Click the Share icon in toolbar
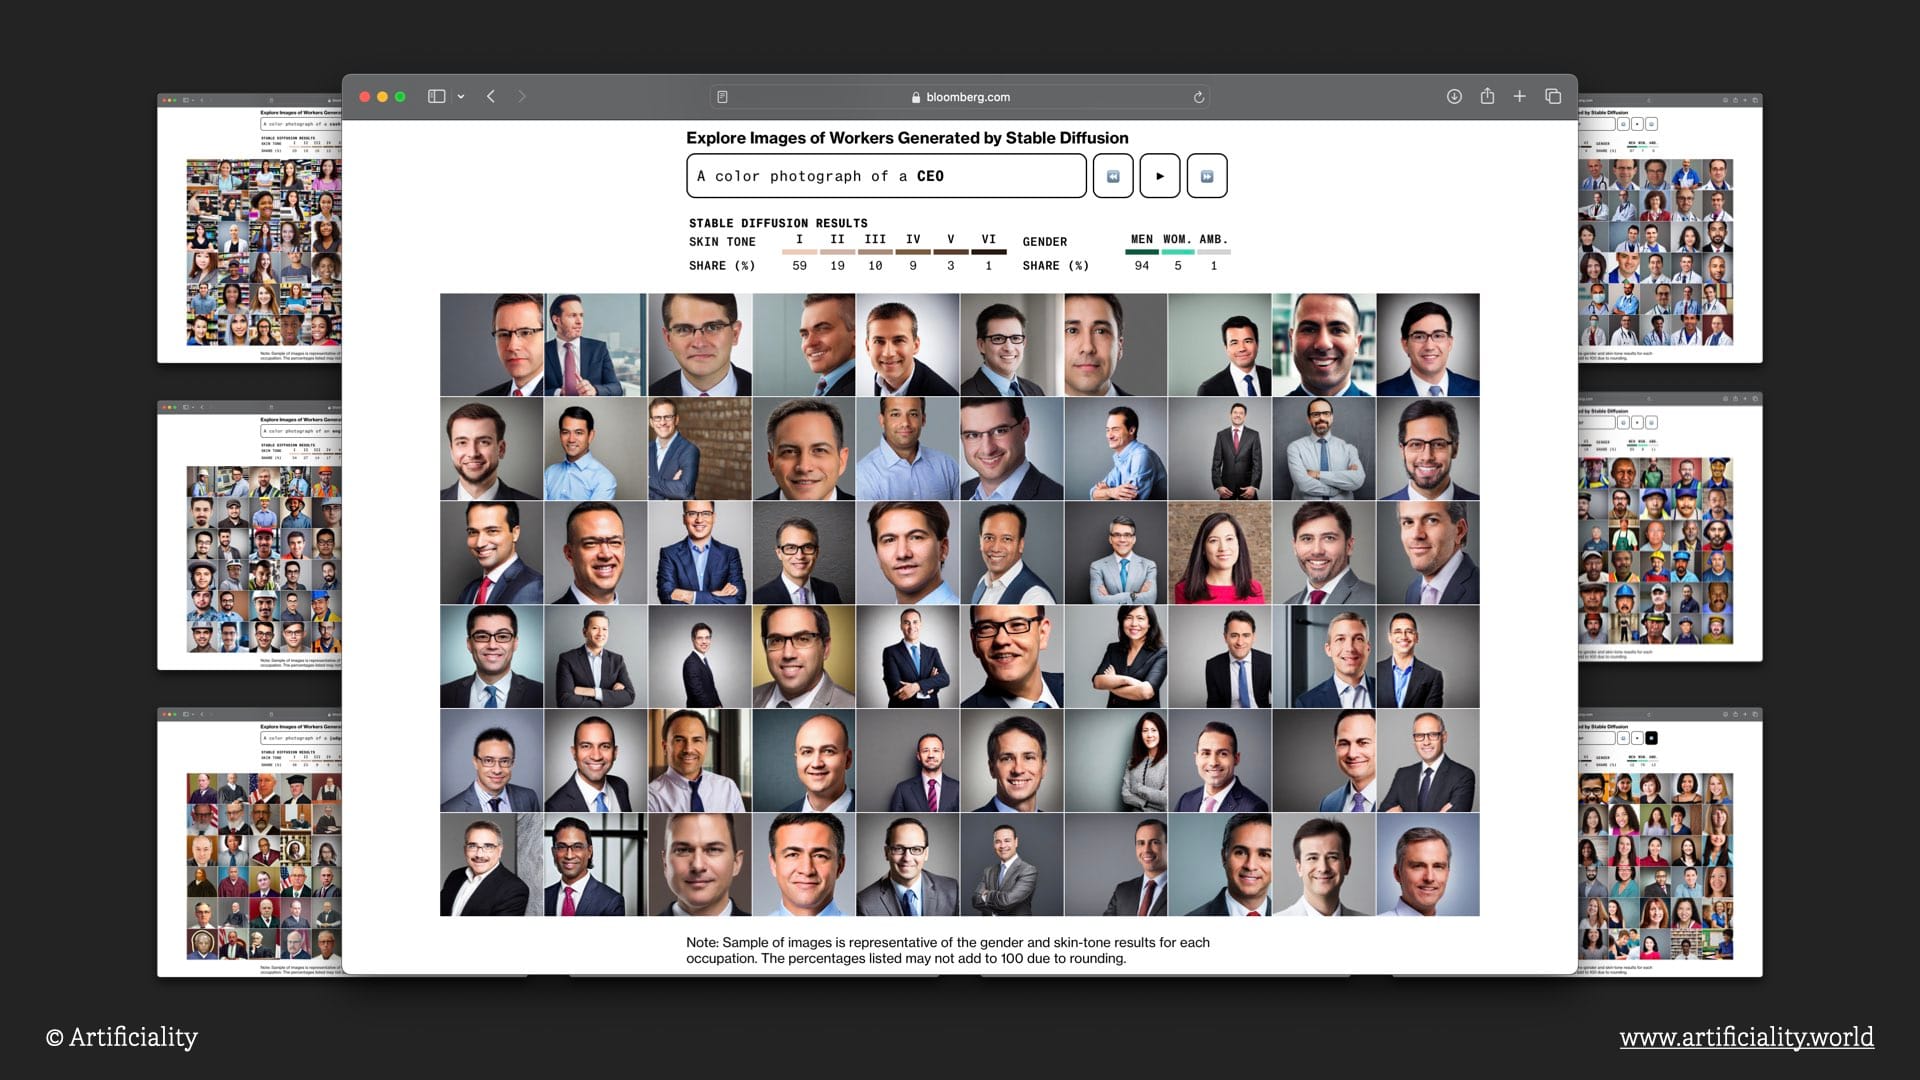The height and width of the screenshot is (1080, 1920). pos(1487,97)
